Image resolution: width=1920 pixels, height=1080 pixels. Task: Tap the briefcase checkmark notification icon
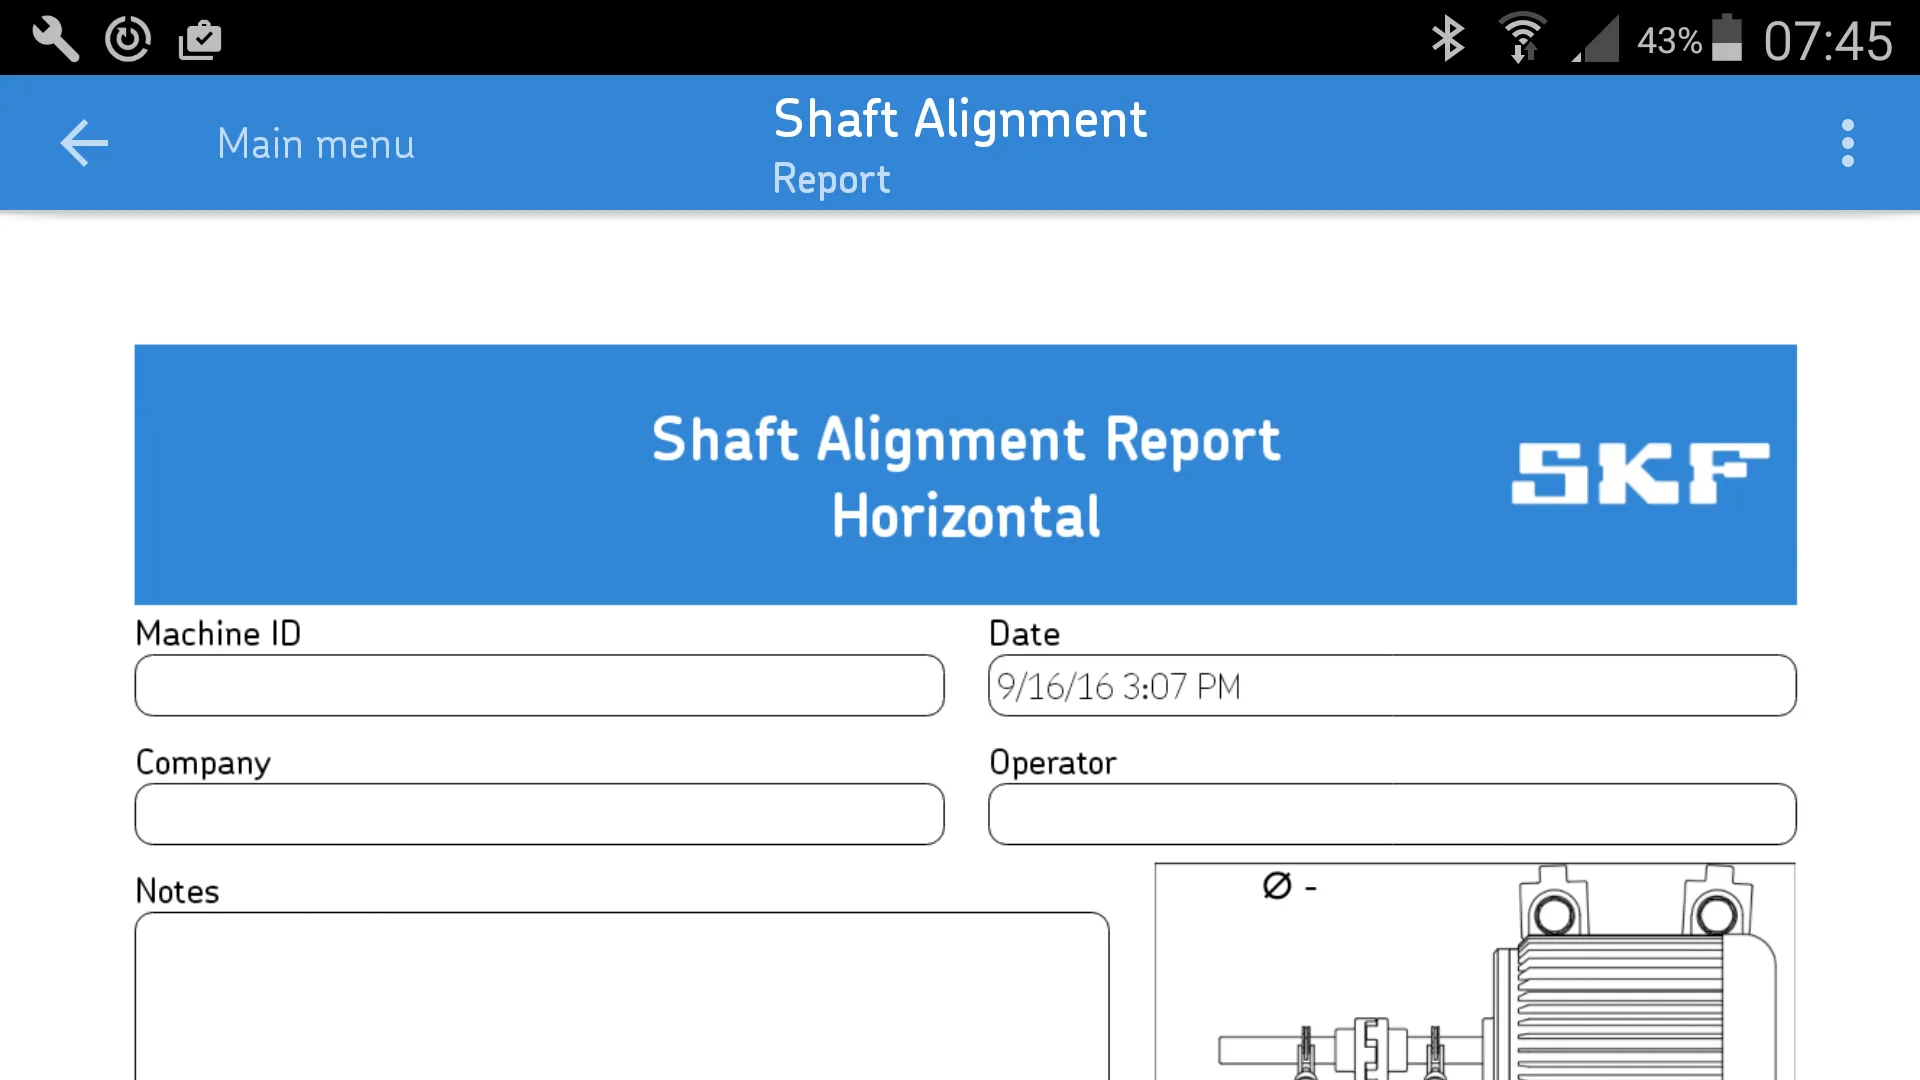tap(200, 40)
